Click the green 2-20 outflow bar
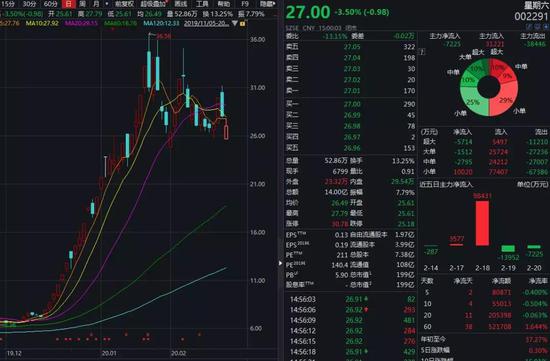 point(534,247)
